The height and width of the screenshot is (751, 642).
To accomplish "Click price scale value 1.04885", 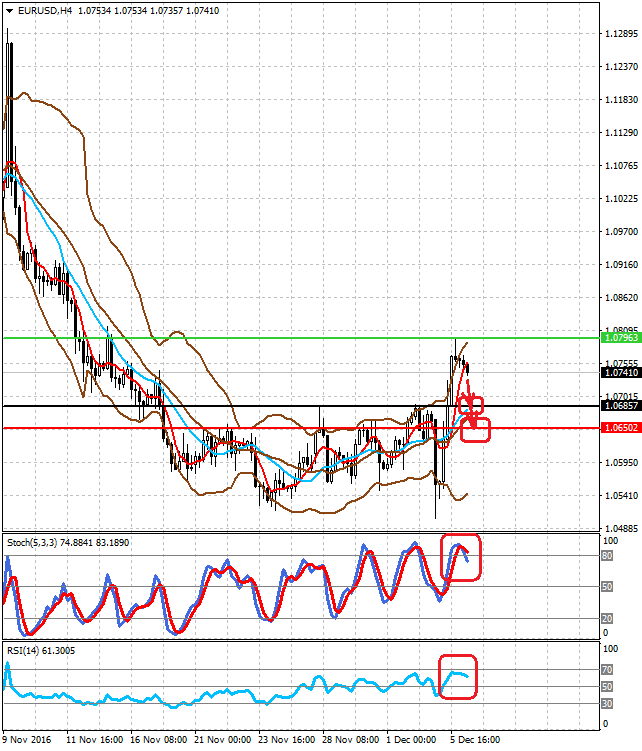I will tap(621, 529).
